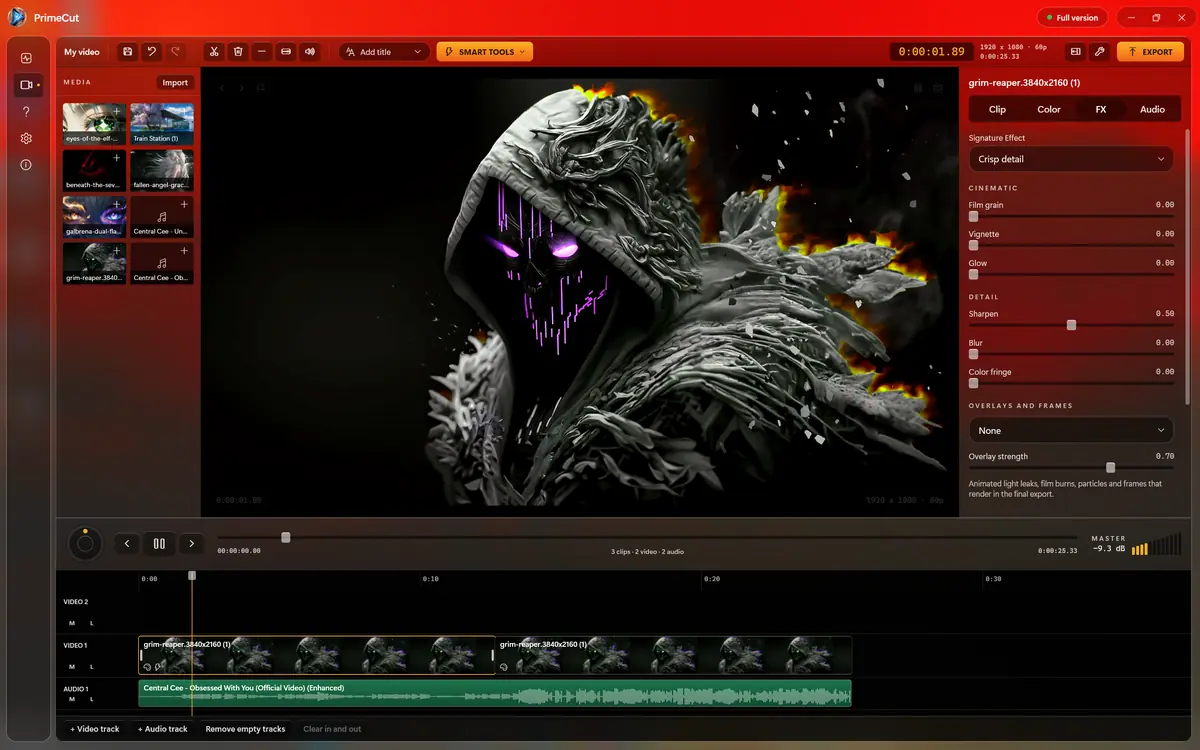This screenshot has height=750, width=1200.
Task: Click the info circle icon in the sidebar
Action: [x=26, y=164]
